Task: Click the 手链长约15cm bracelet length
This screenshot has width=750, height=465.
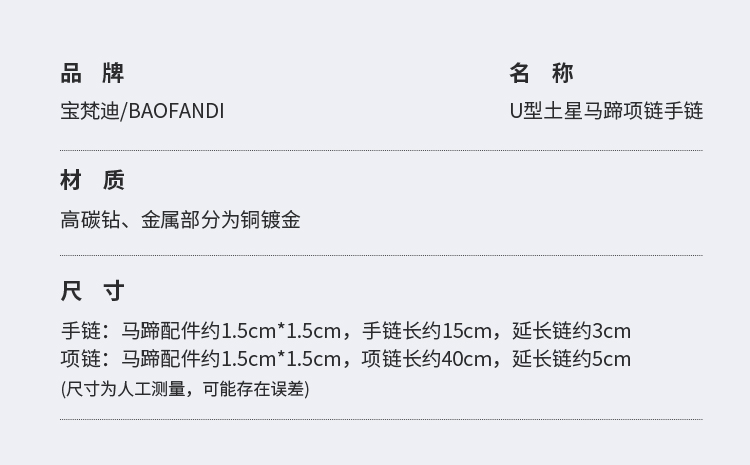Action: (x=427, y=331)
